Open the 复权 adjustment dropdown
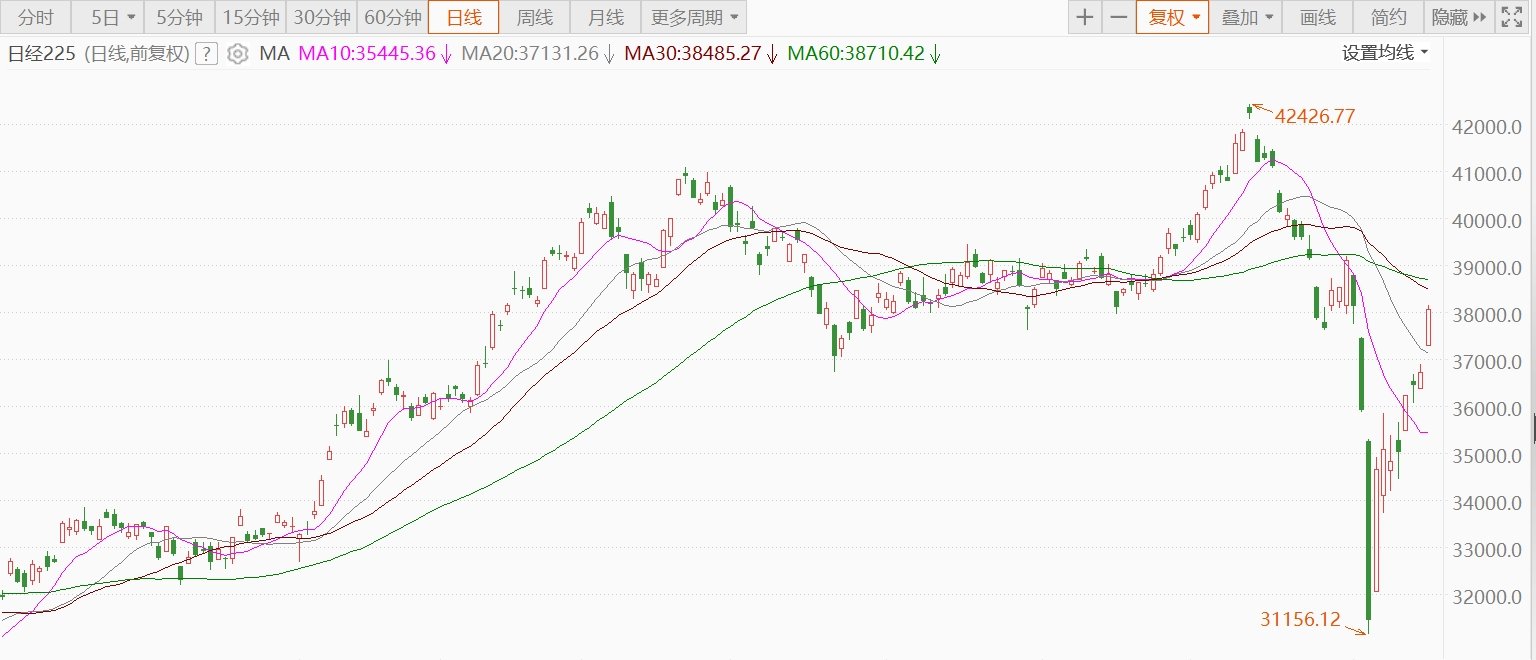The height and width of the screenshot is (660, 1536). [x=1172, y=17]
